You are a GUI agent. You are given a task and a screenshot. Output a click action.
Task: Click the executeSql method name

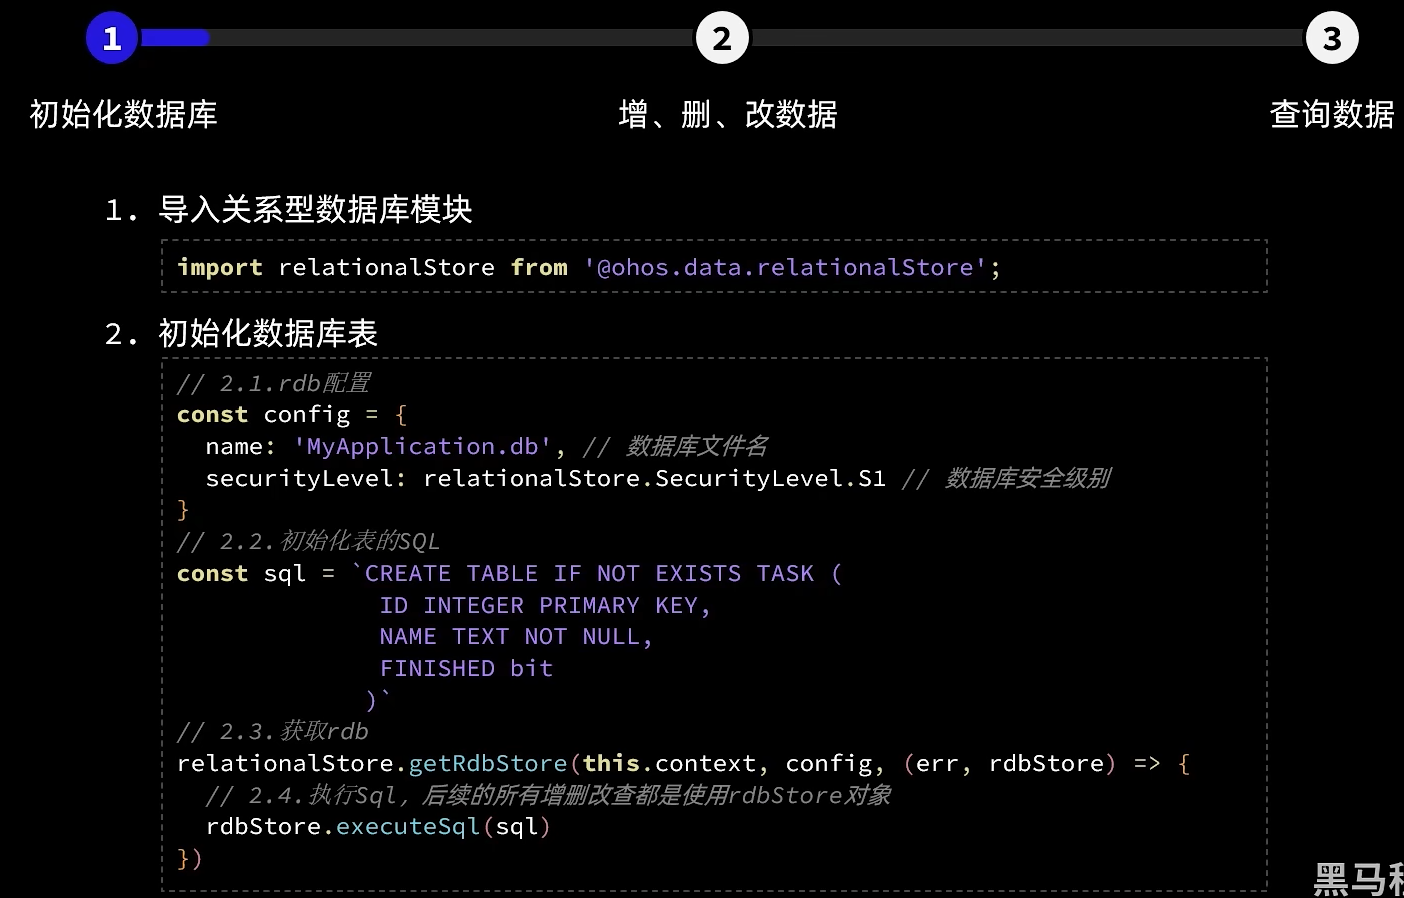[408, 826]
